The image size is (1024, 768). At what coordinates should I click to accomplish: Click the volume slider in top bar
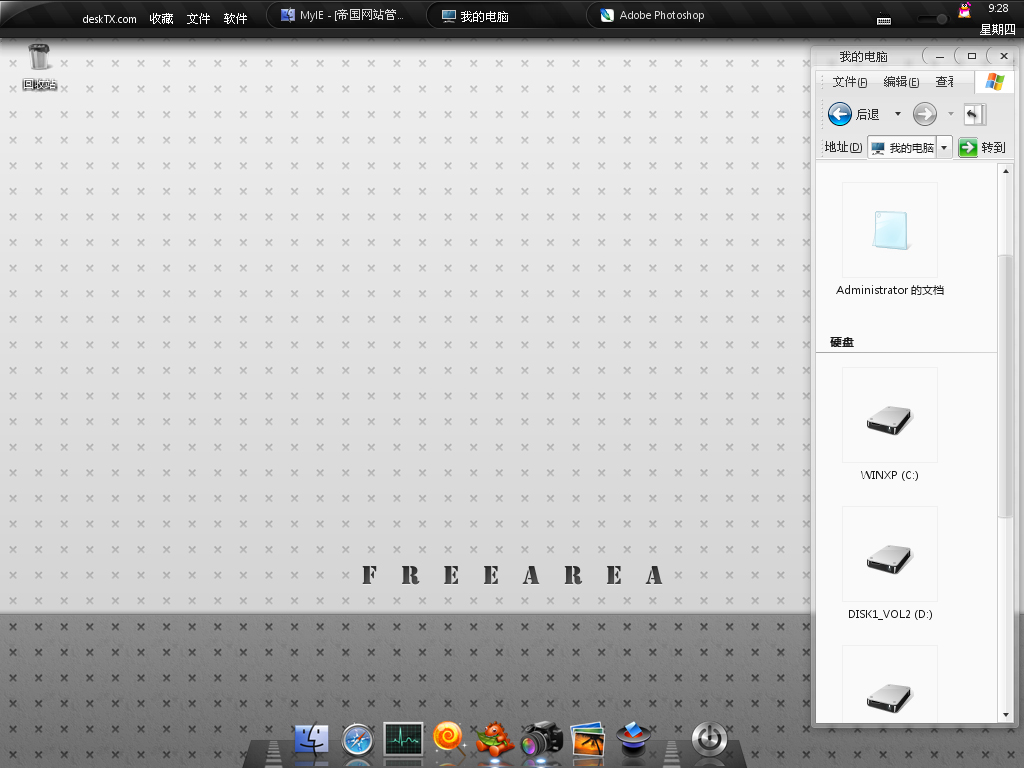[940, 19]
